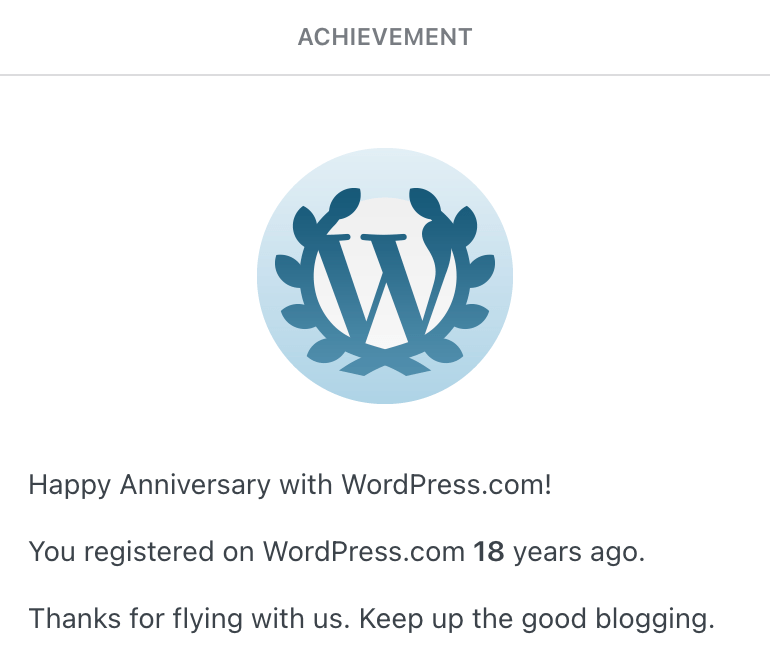770x662 pixels.
Task: Click WordPress.com in the anniversary greeting
Action: 446,486
